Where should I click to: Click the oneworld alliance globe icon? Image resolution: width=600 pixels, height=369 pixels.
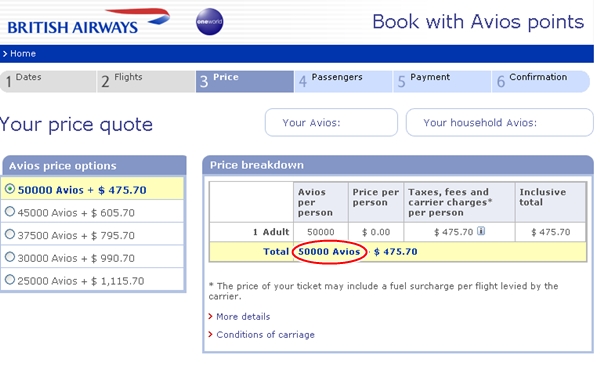click(209, 22)
